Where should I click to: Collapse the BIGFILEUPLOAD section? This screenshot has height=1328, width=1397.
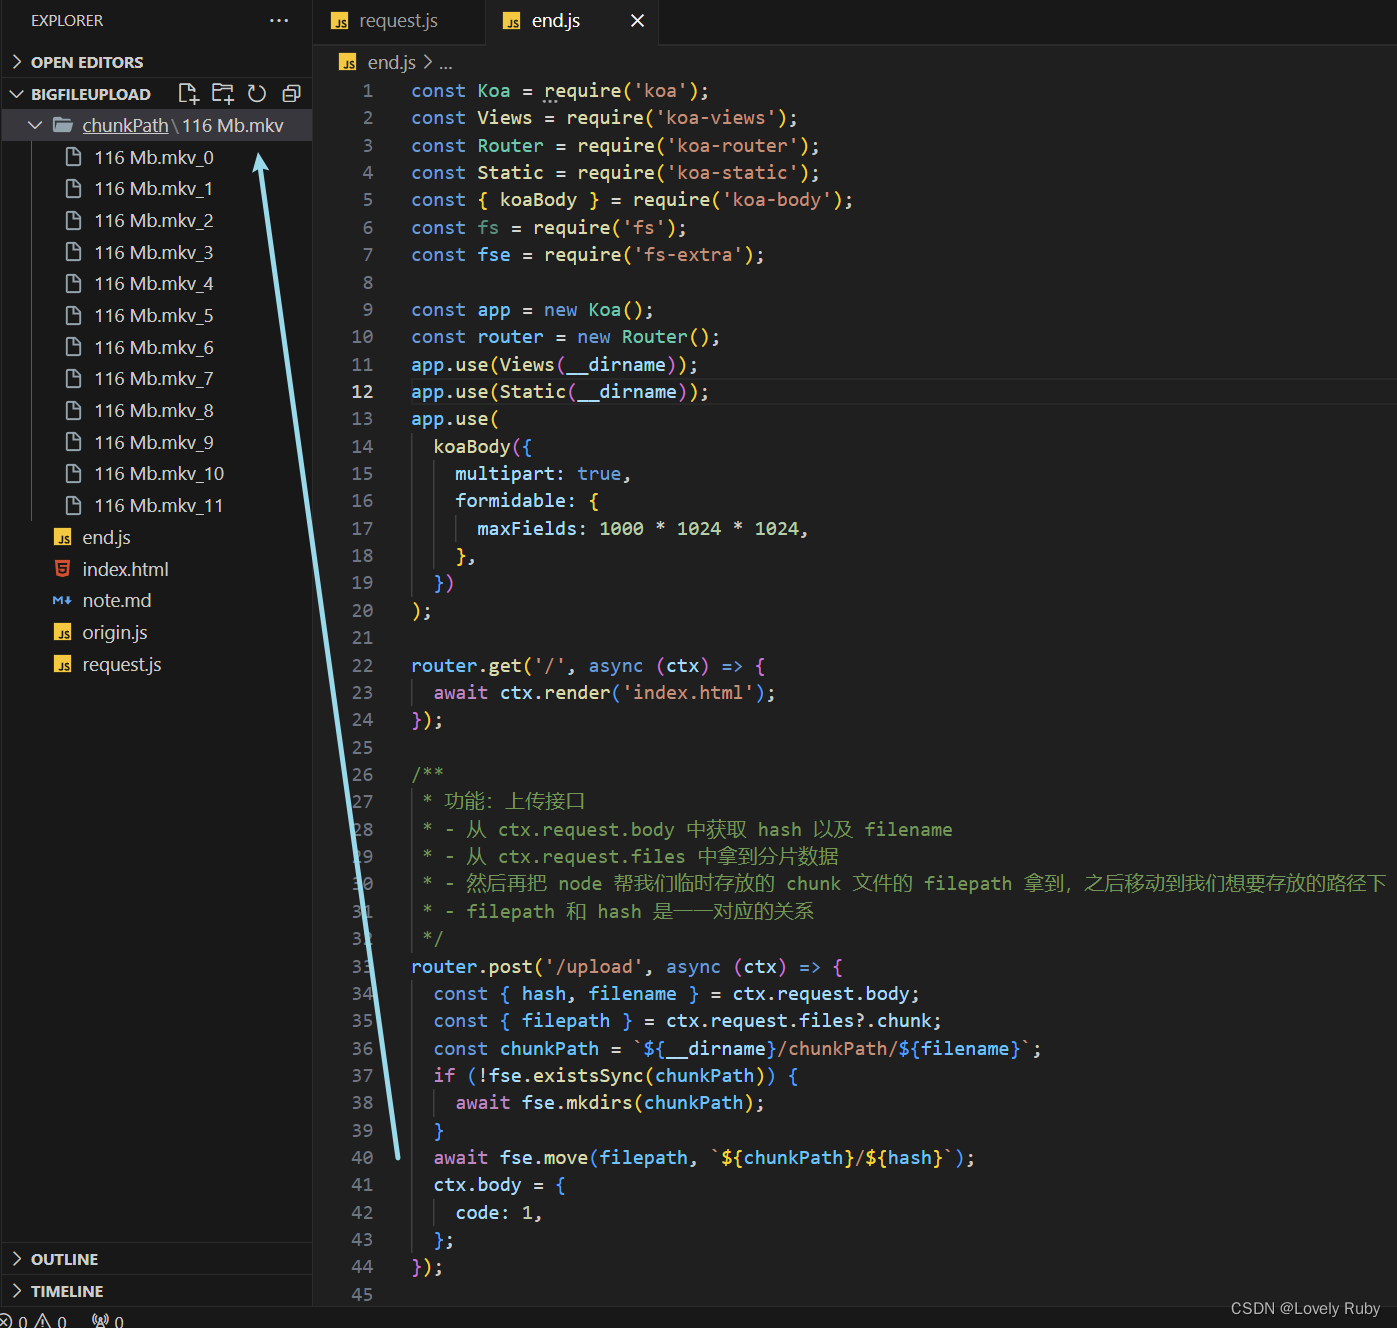(x=90, y=93)
